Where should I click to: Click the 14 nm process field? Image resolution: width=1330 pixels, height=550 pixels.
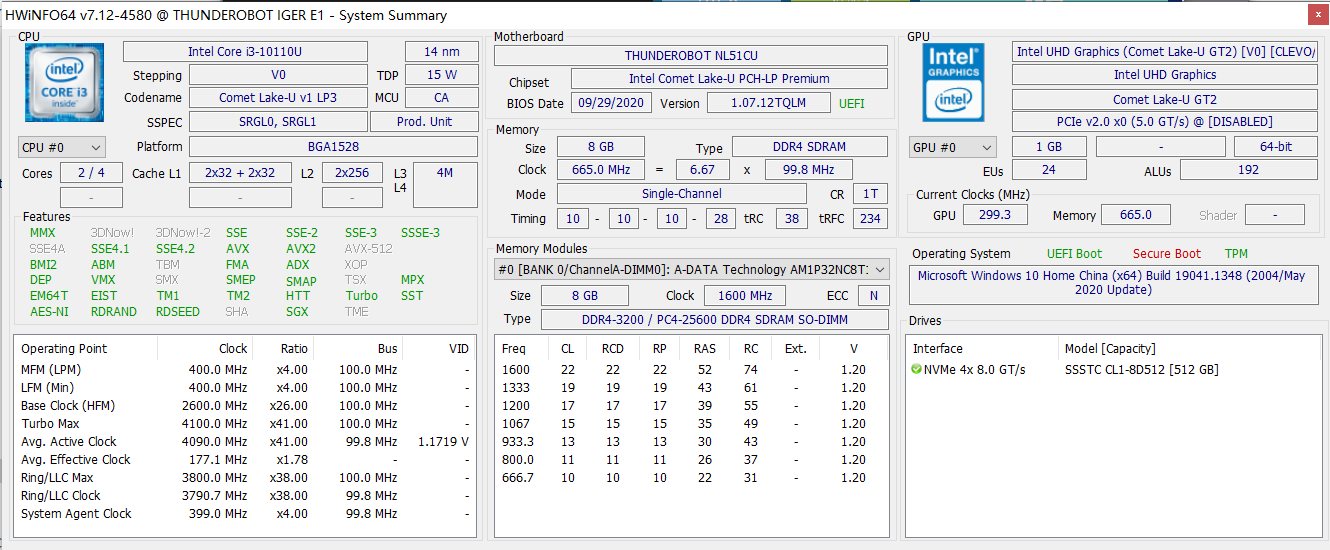441,51
